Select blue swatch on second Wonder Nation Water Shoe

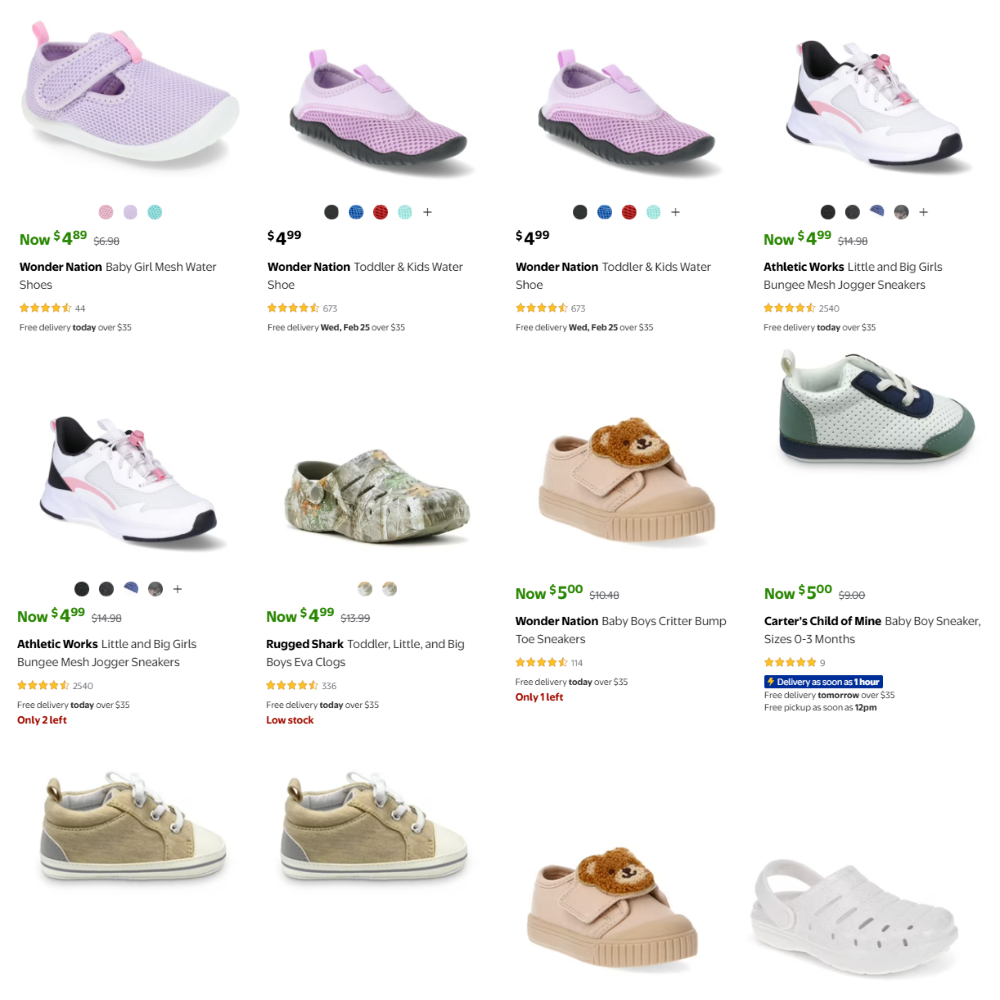356,212
